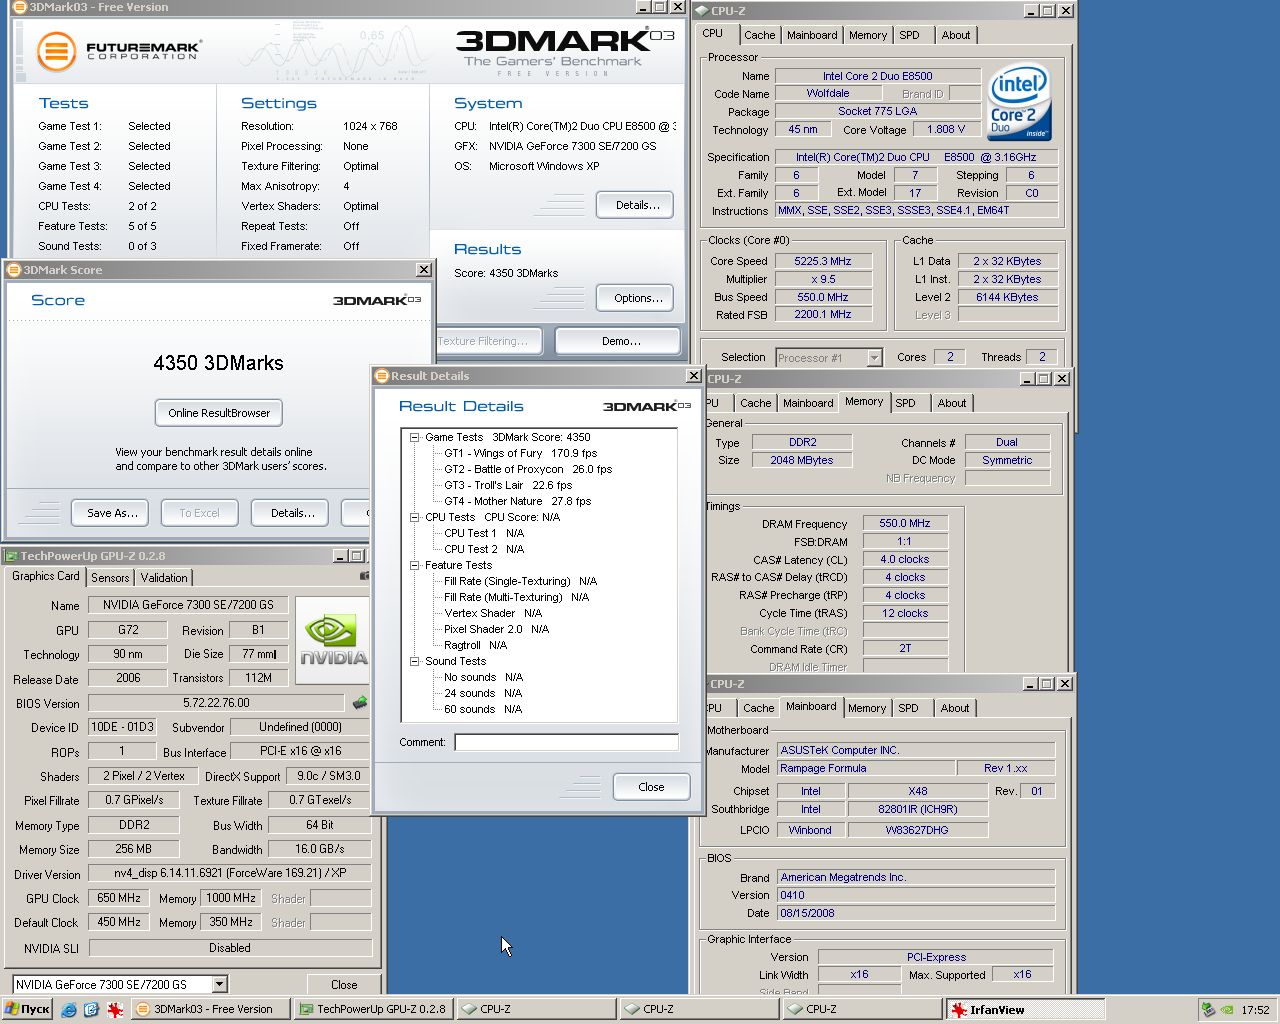Click the GPU Clock 650 MHz field
The height and width of the screenshot is (1024, 1280).
(119, 898)
